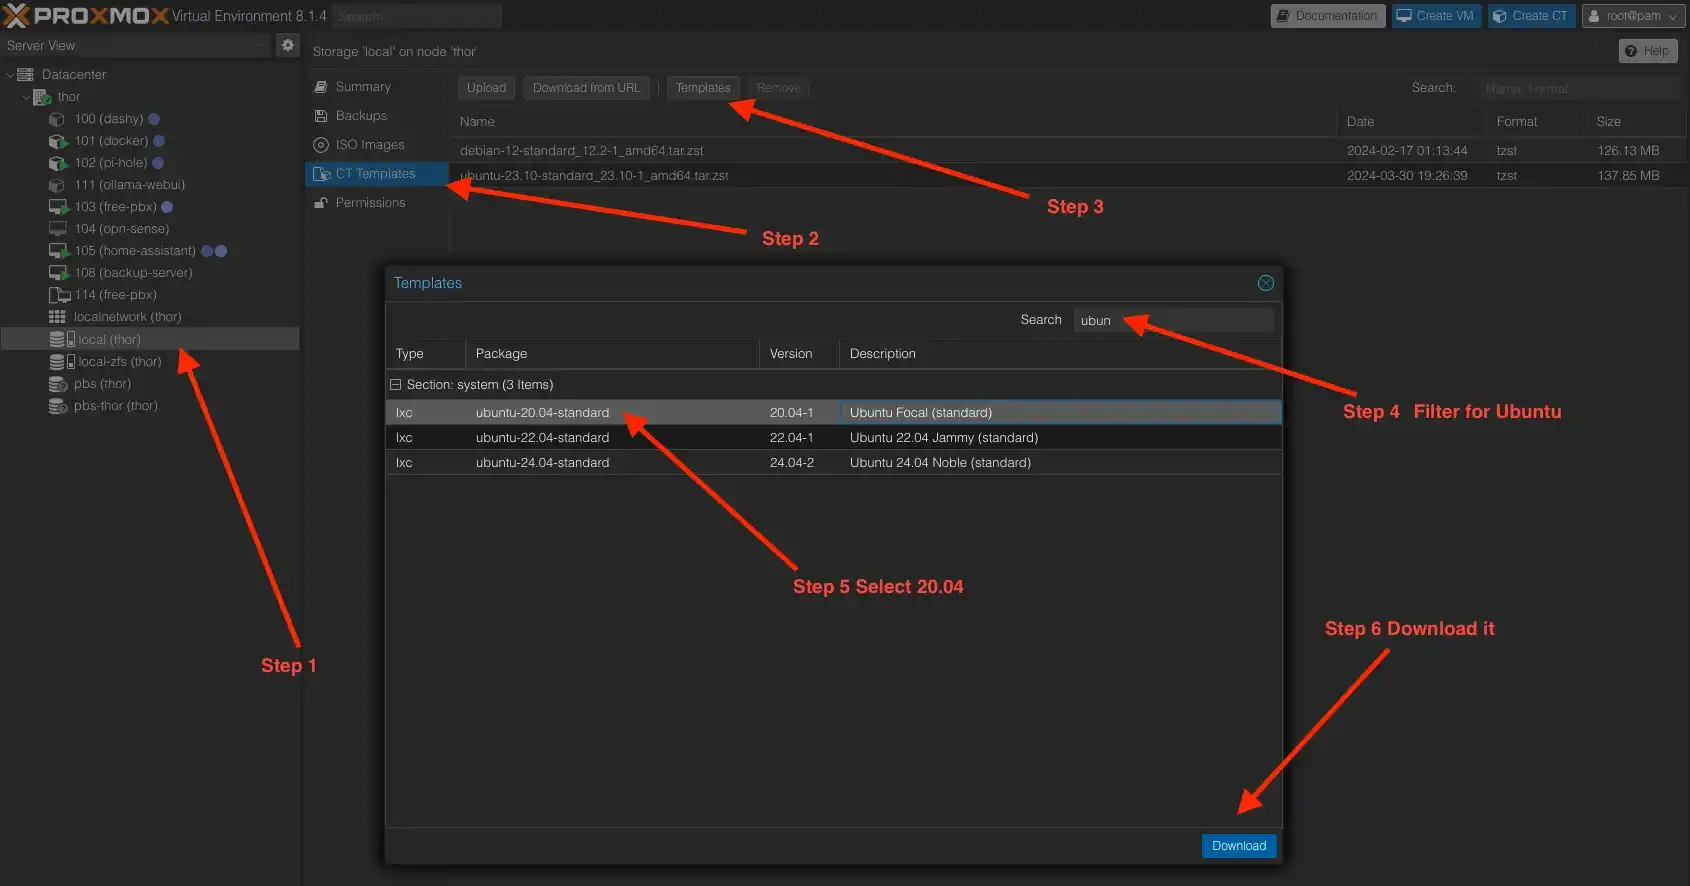Open the root@pam user menu
Screen dimensions: 1690x886
[1632, 16]
